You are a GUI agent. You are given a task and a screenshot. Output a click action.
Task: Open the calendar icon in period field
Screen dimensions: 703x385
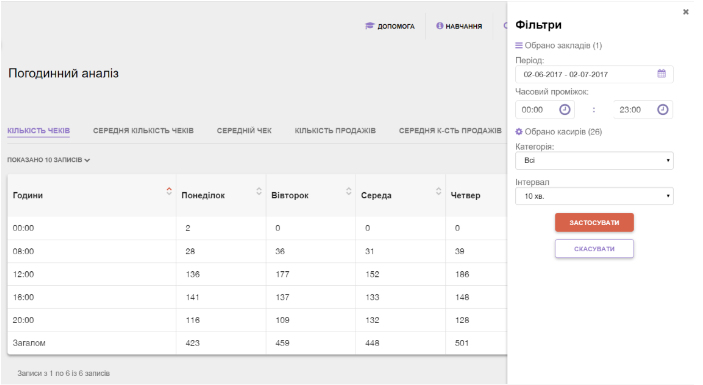point(661,74)
